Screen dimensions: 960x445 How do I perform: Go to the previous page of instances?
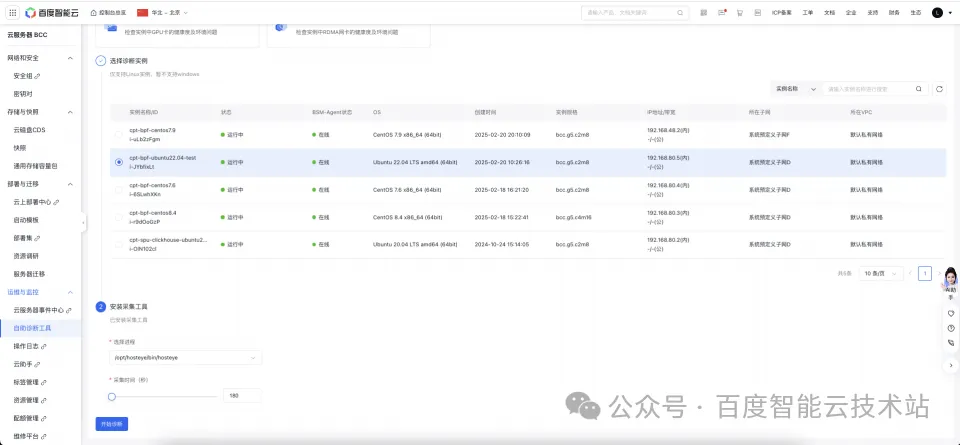click(910, 273)
